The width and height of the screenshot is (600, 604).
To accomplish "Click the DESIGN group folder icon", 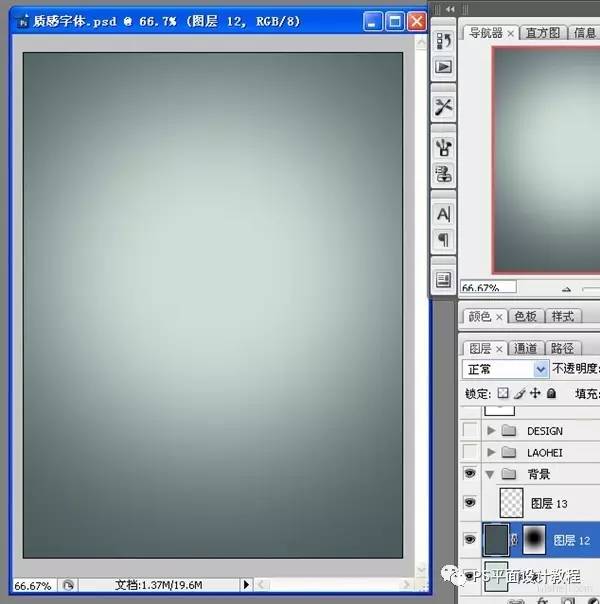I will point(509,430).
